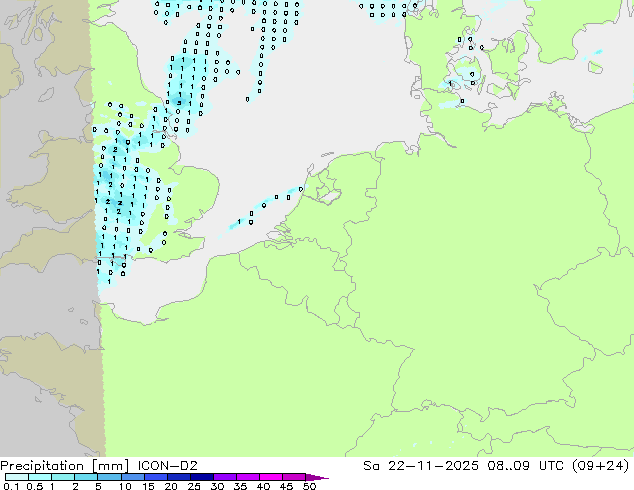Click the 'Sa 22-11-2025' date text

[x=421, y=466]
